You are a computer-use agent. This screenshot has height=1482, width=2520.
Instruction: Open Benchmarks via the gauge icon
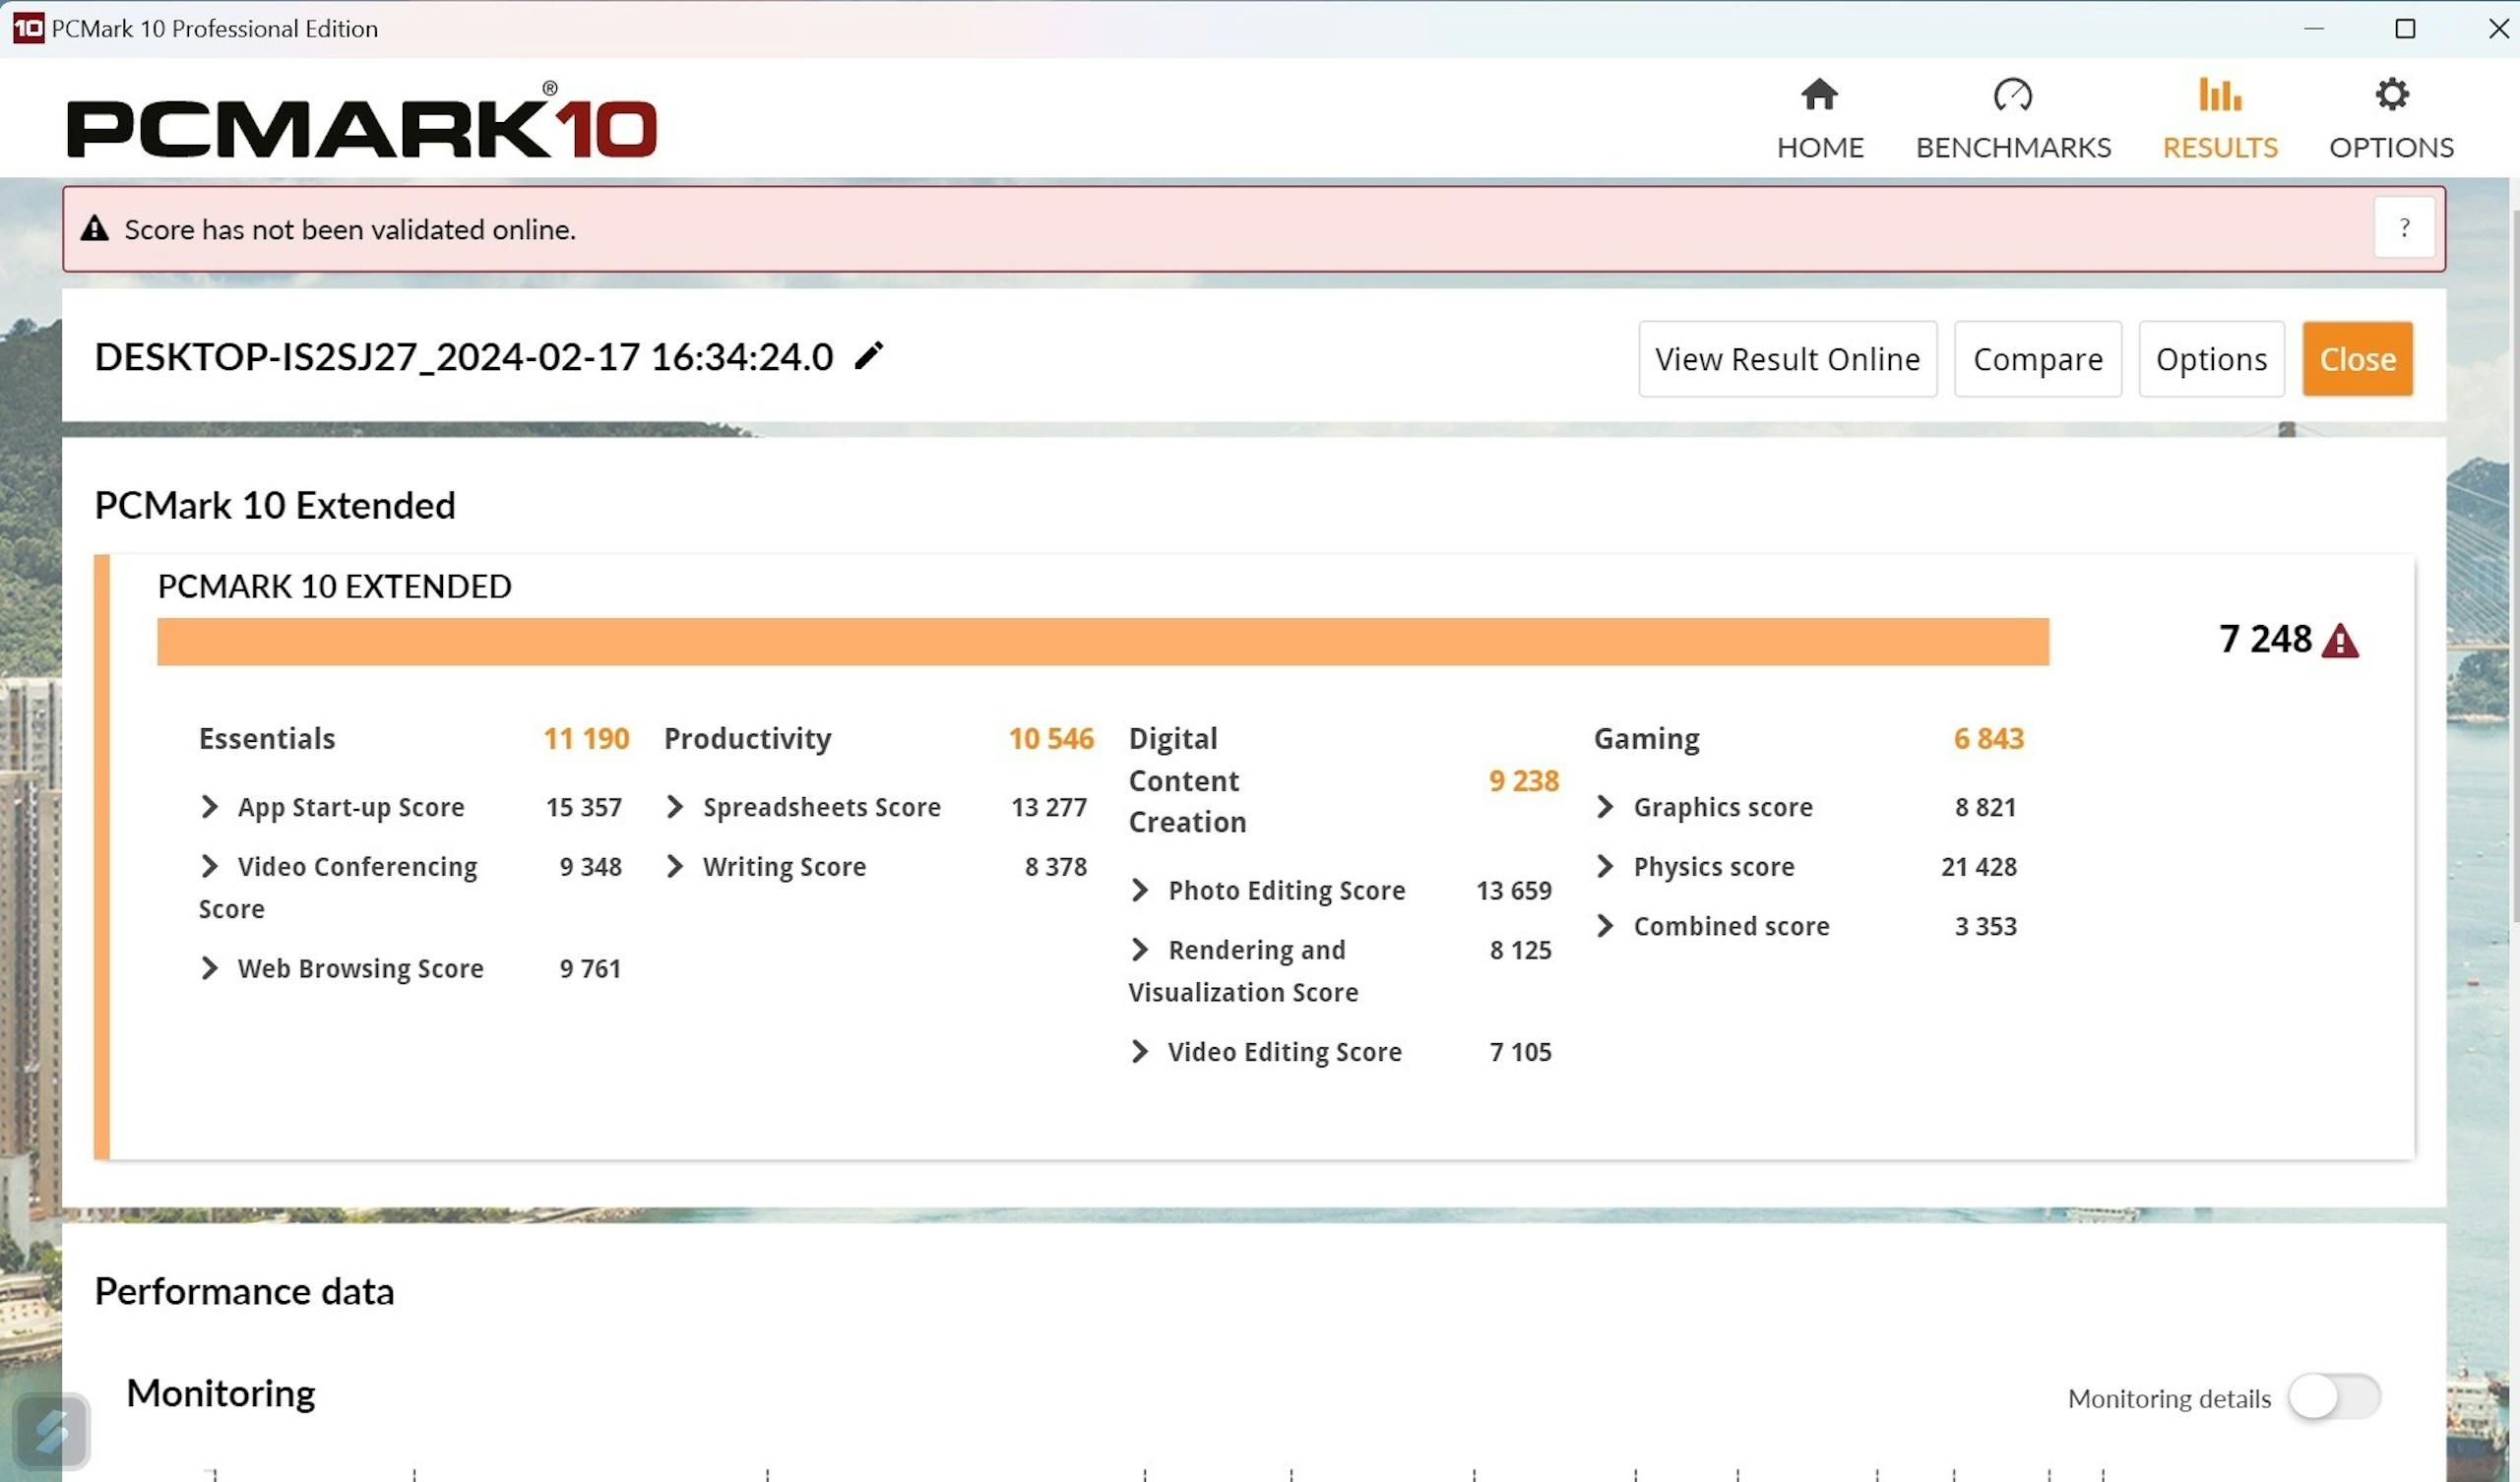[x=2012, y=95]
